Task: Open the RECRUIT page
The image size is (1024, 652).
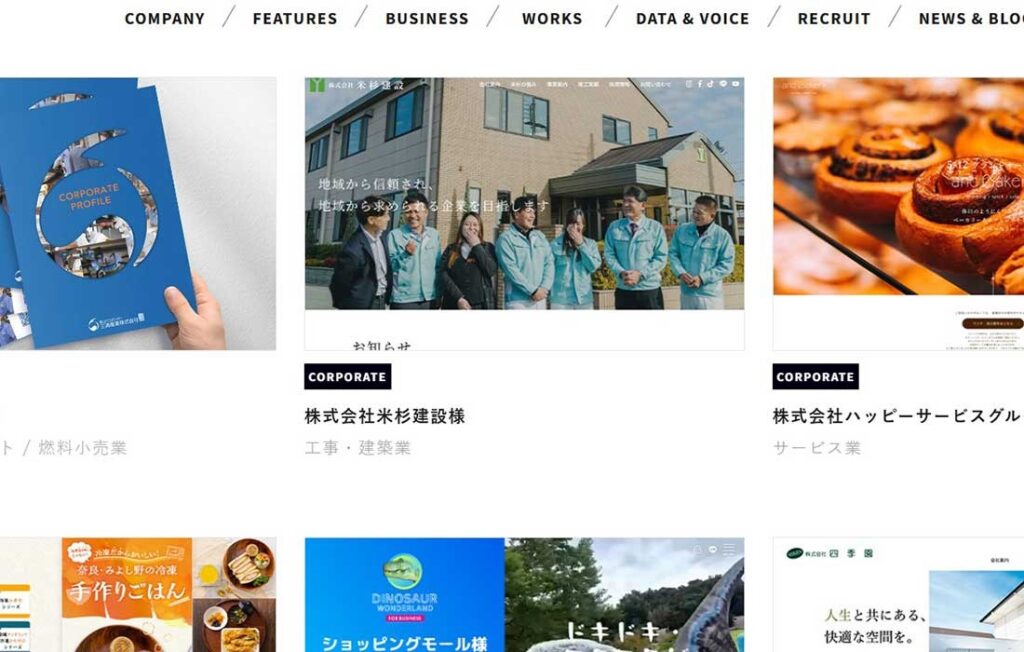Action: tap(834, 19)
